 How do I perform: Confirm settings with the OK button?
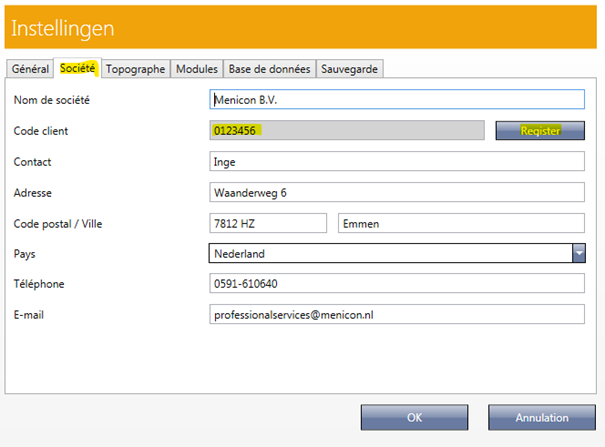coord(414,418)
